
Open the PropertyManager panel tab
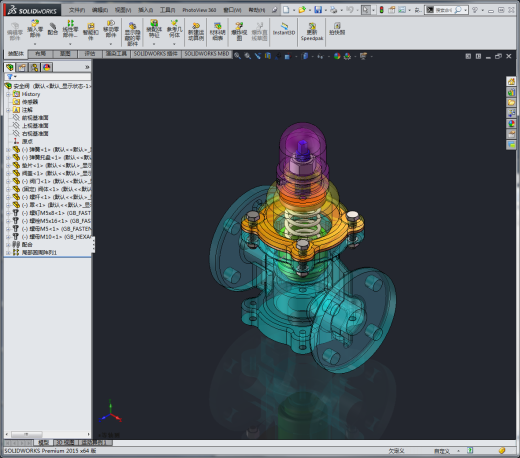tap(22, 68)
